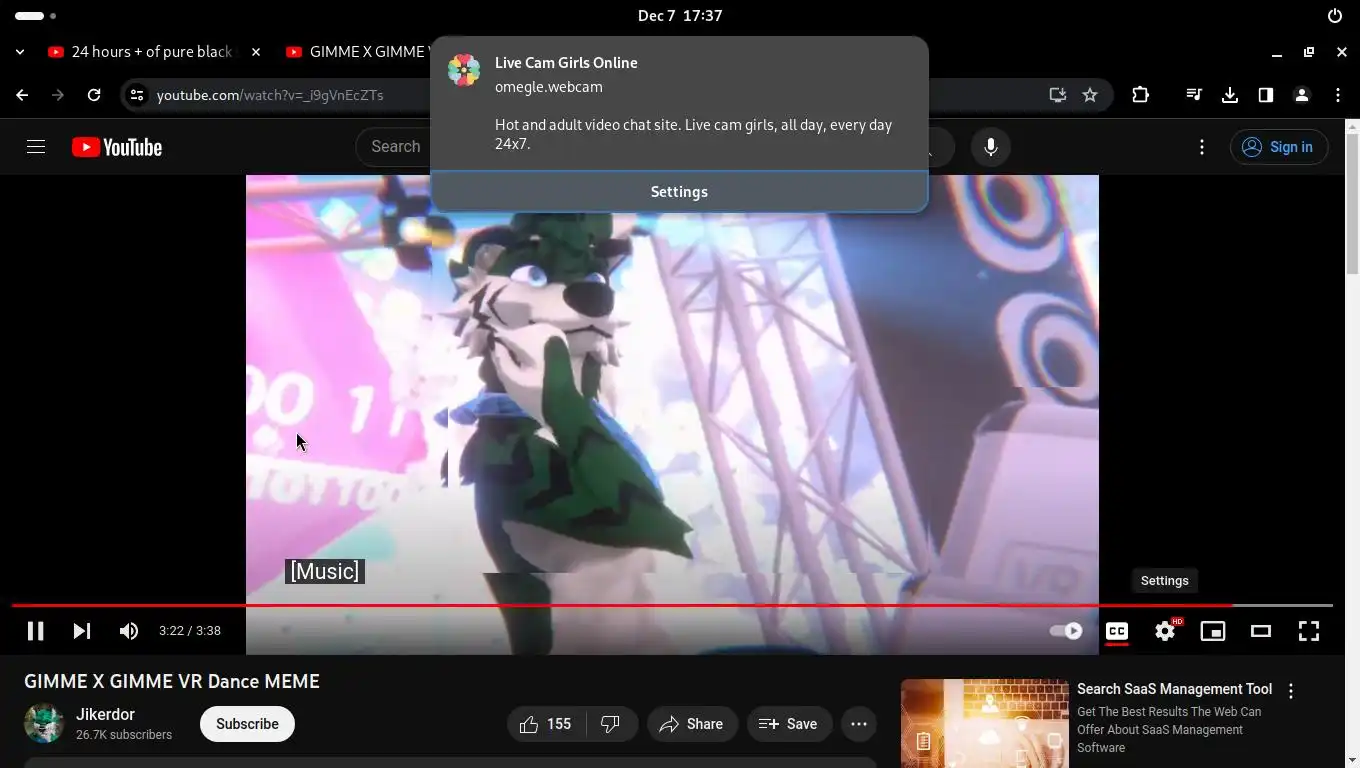Open the Jikerdor channel name link

105,714
